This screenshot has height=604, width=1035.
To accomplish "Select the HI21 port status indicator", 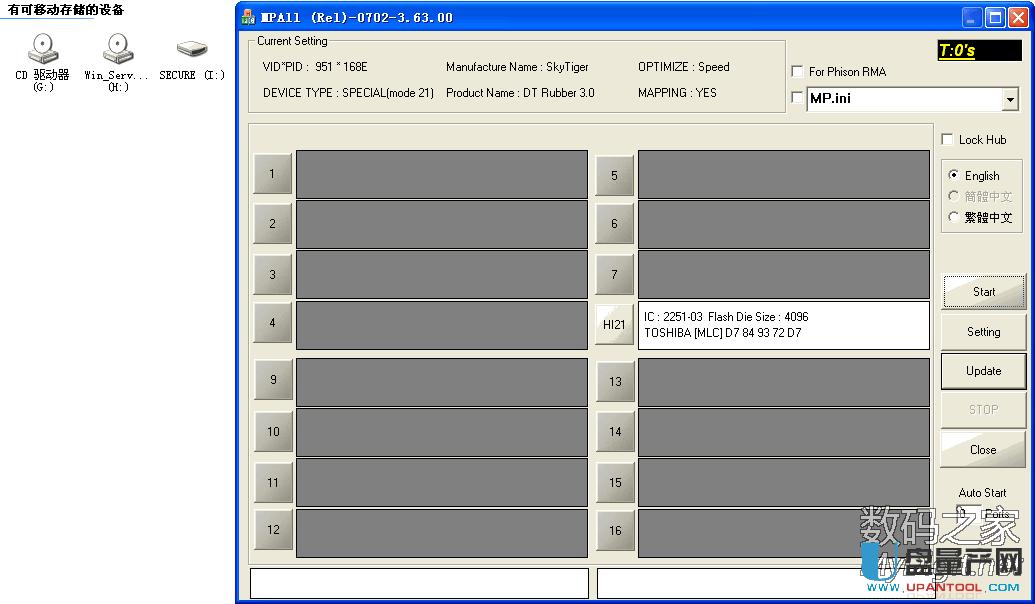I will point(614,324).
